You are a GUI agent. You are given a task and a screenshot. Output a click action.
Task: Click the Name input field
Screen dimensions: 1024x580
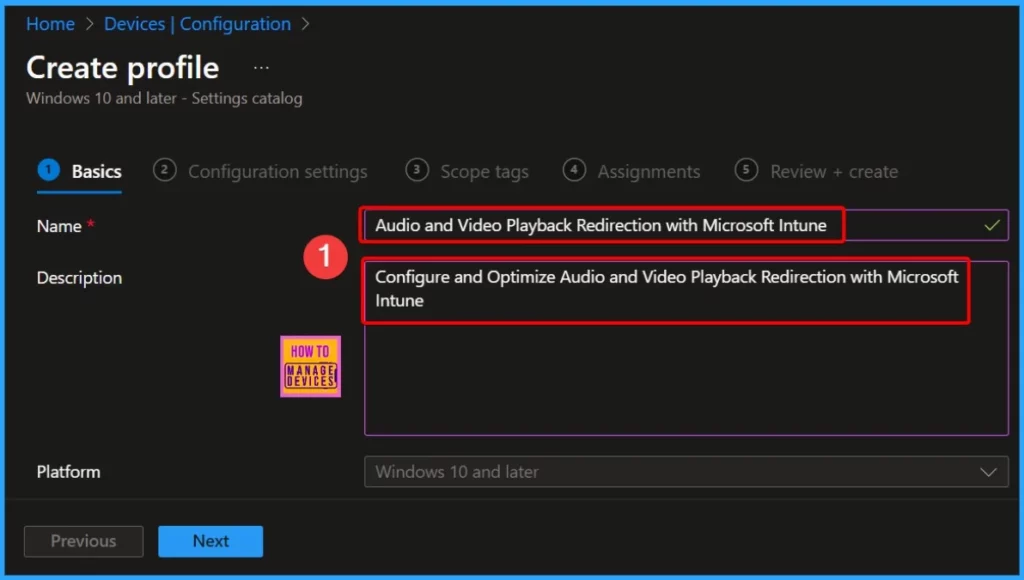pos(686,225)
